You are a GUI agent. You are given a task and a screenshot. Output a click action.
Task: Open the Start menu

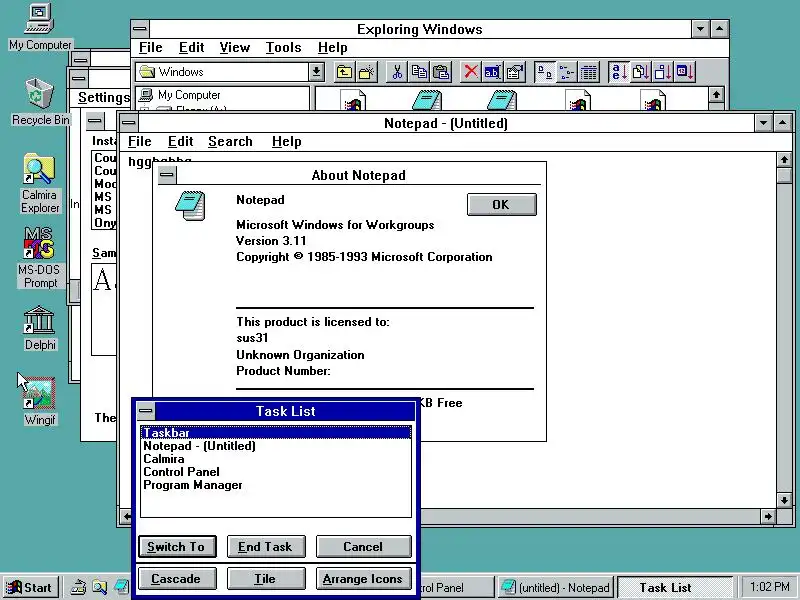coord(31,587)
